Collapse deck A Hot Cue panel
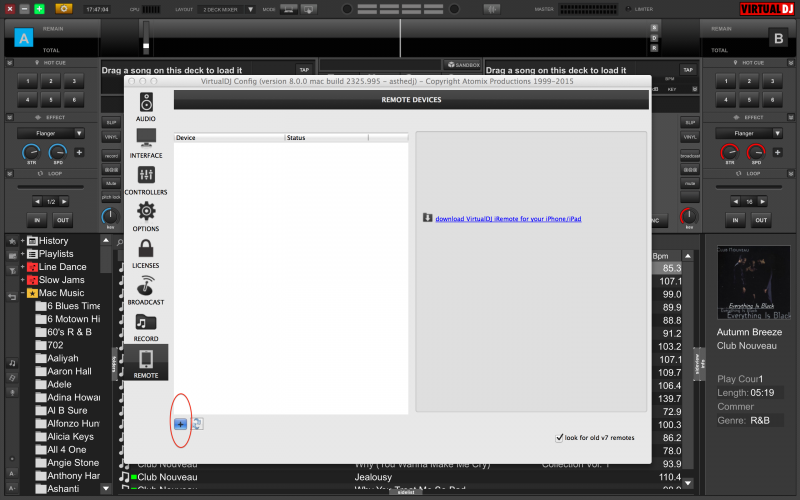Screen dimensions: 800x500 (x=10, y=63)
